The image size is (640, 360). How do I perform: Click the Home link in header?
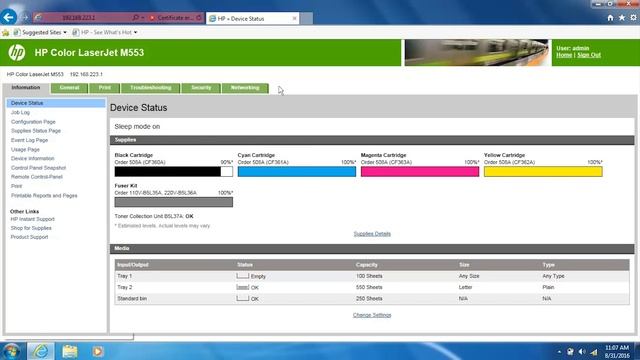point(564,55)
